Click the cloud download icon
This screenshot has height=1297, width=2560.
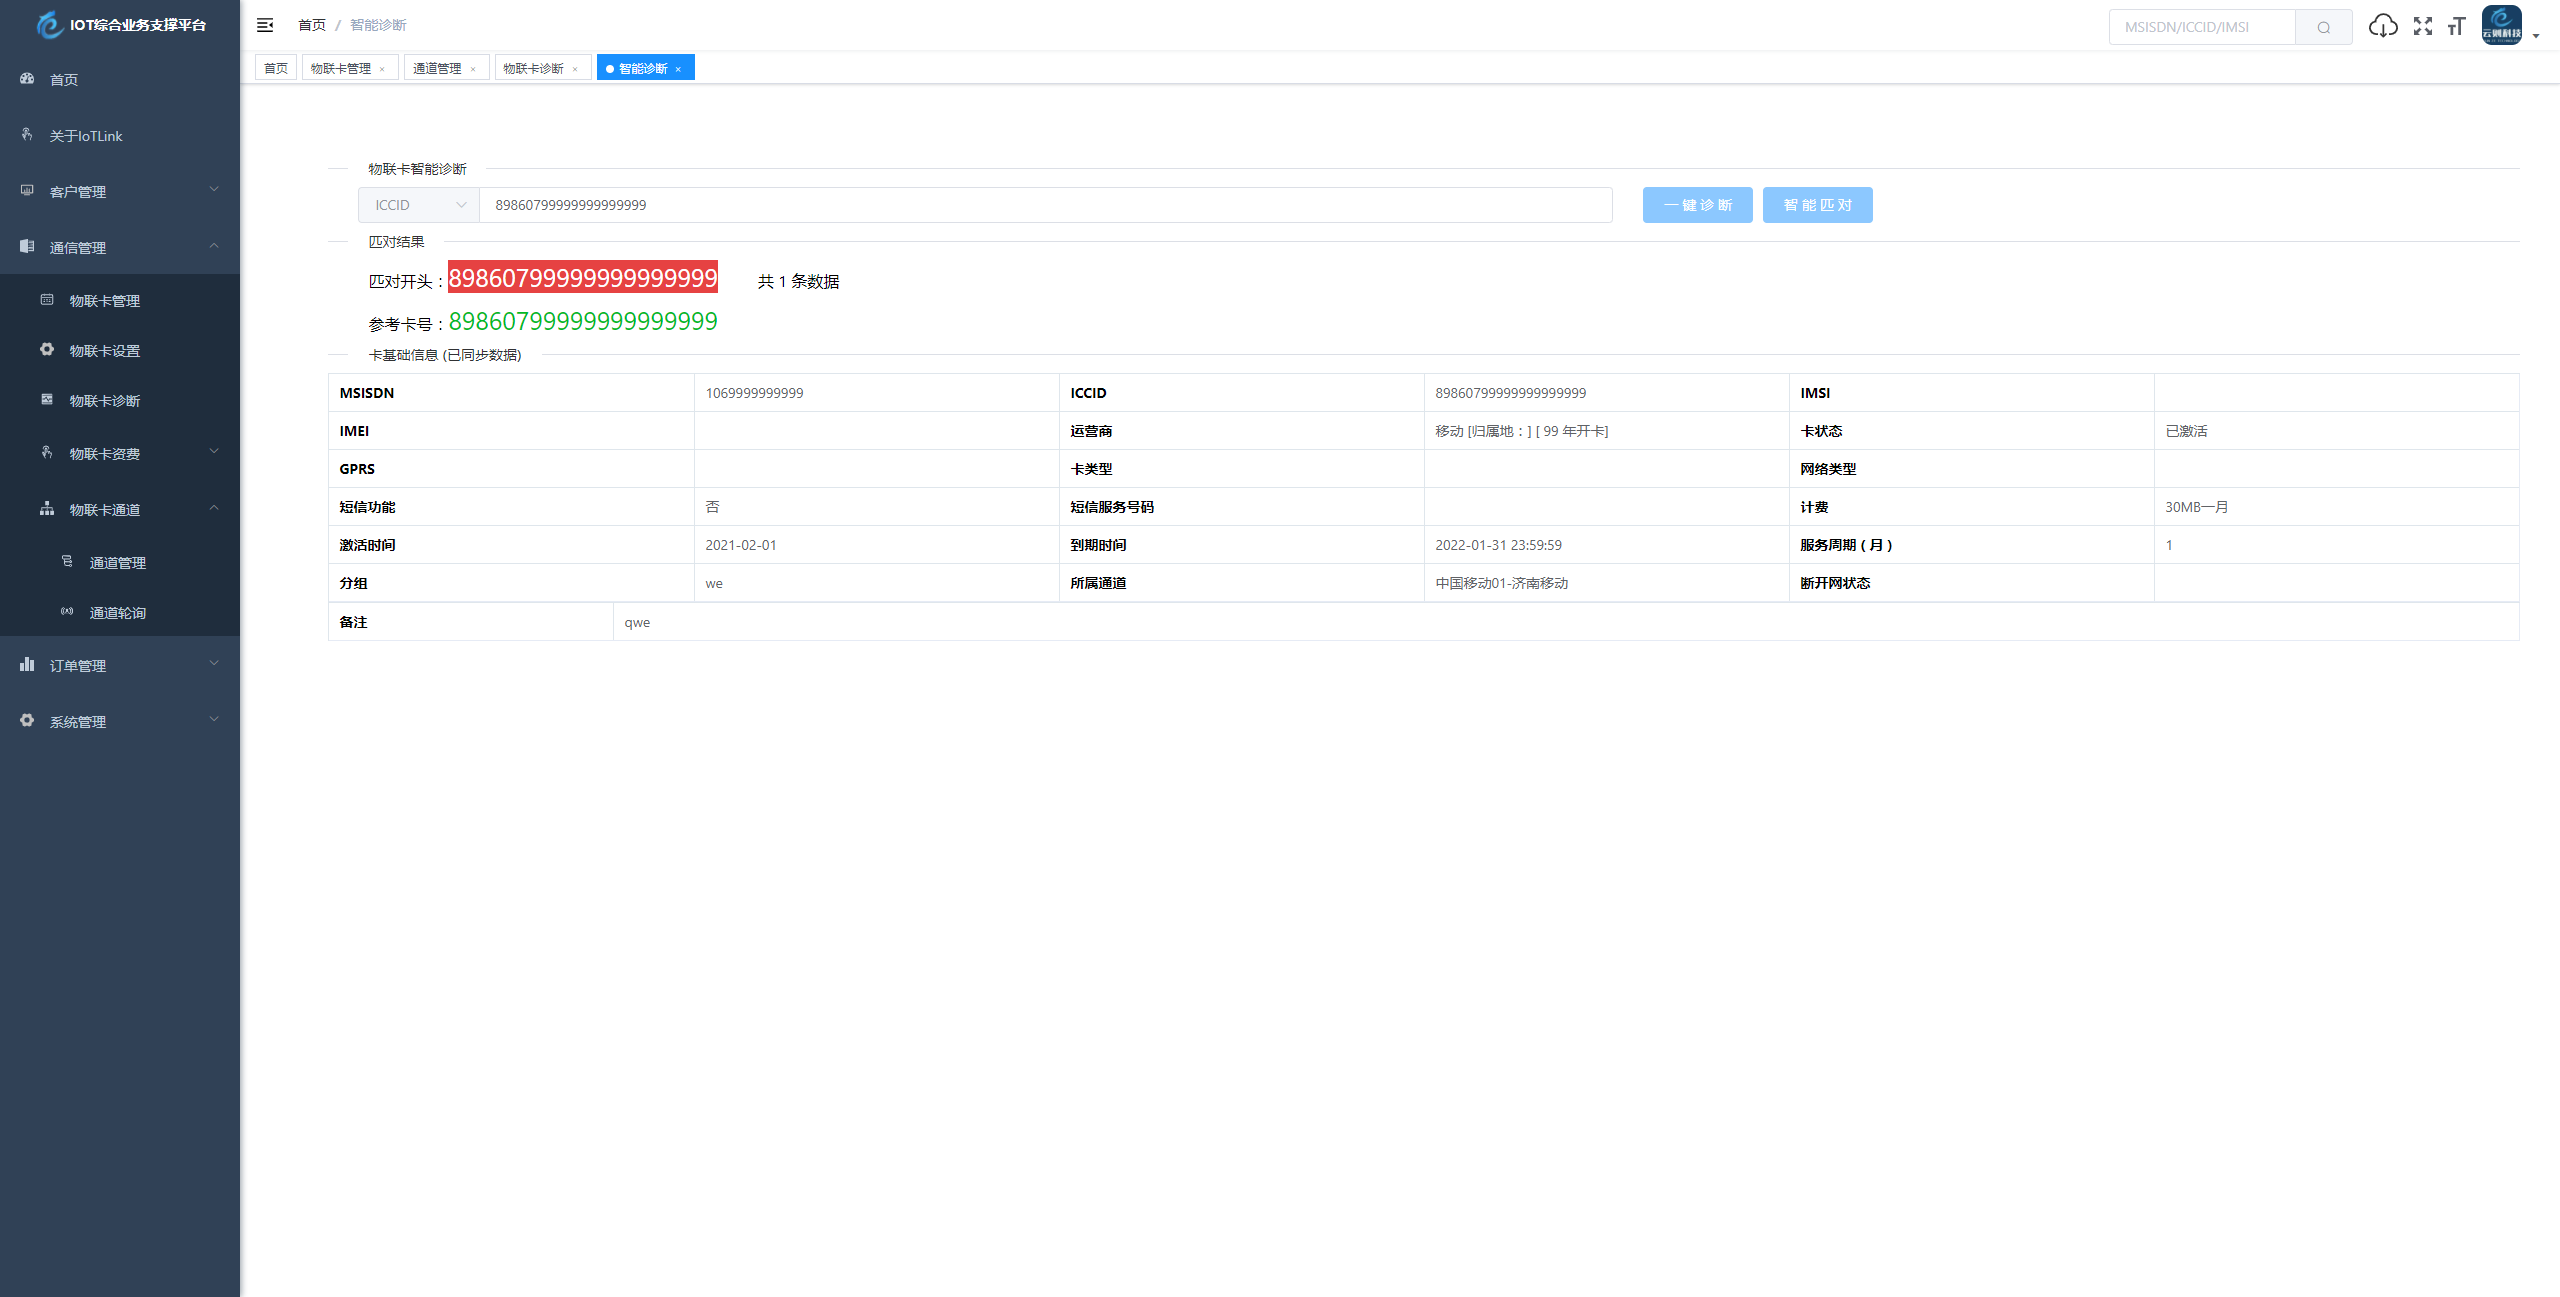[x=2383, y=26]
